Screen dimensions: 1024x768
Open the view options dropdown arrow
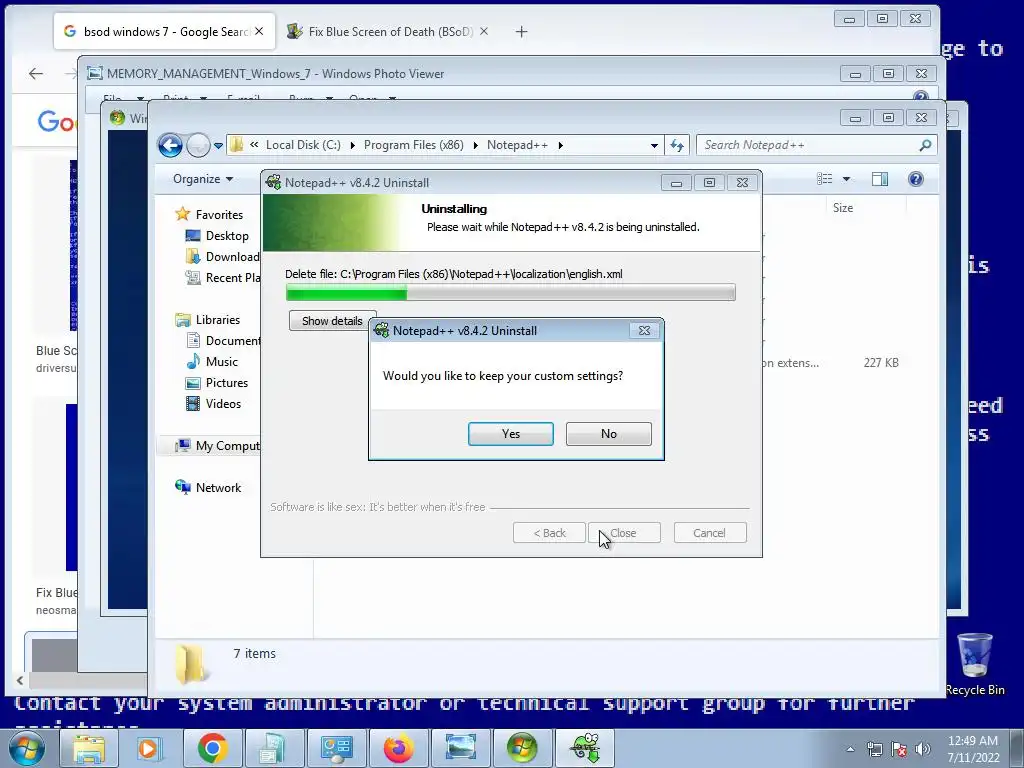point(846,179)
